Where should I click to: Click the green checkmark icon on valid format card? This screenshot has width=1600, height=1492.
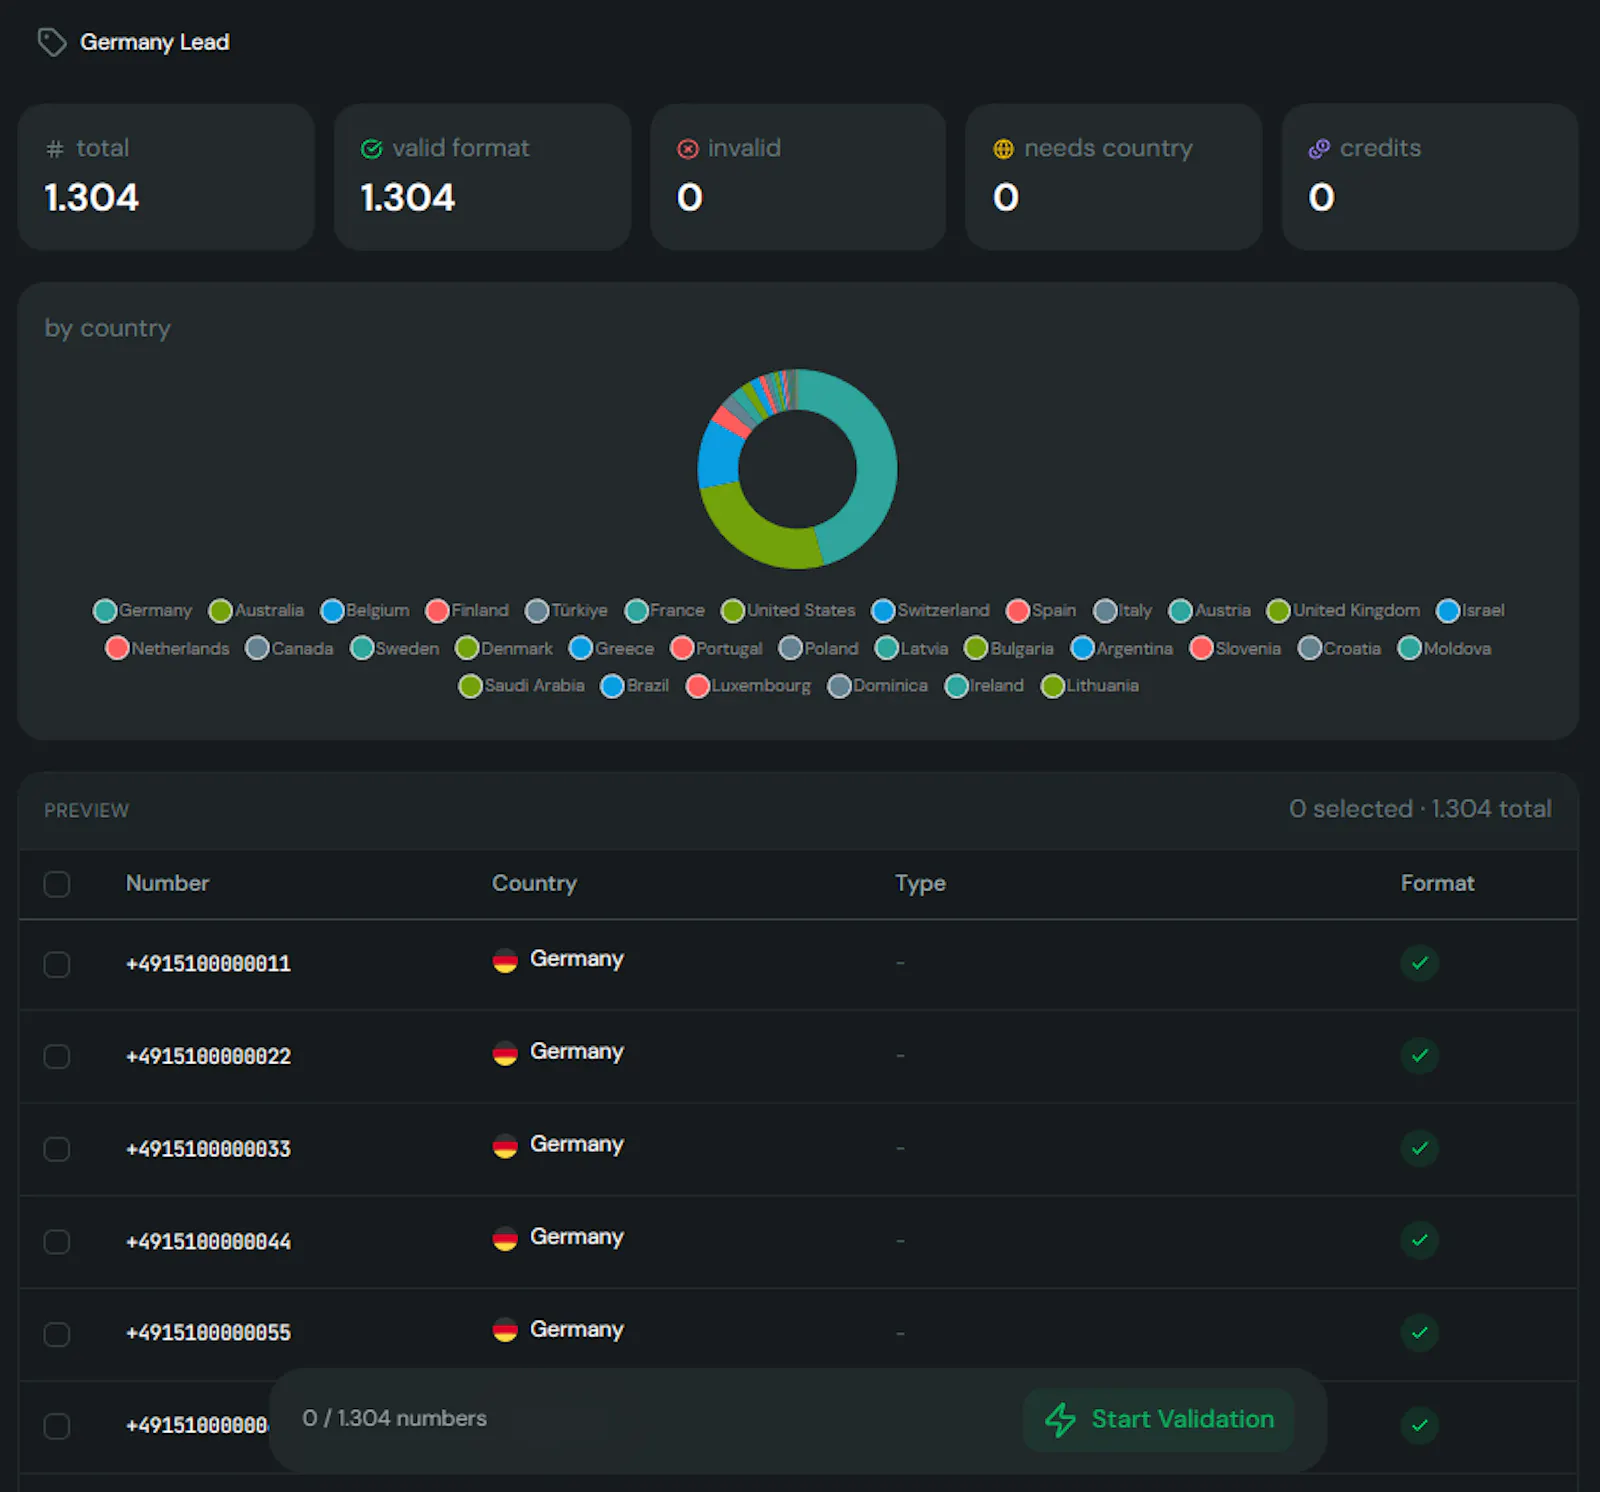tap(372, 149)
